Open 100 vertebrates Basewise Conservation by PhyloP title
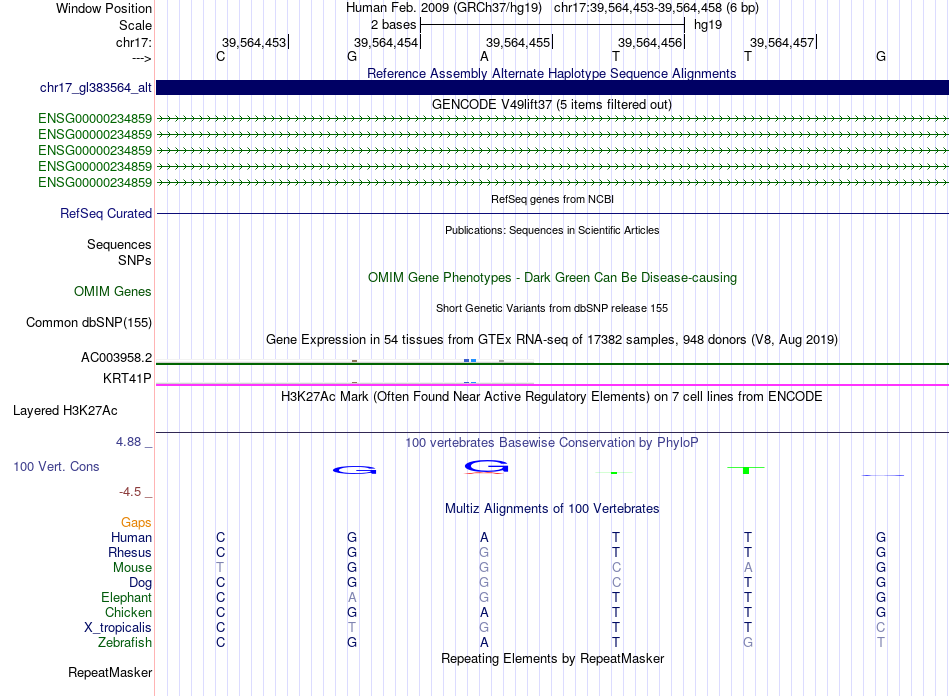The image size is (950, 696). [x=551, y=443]
